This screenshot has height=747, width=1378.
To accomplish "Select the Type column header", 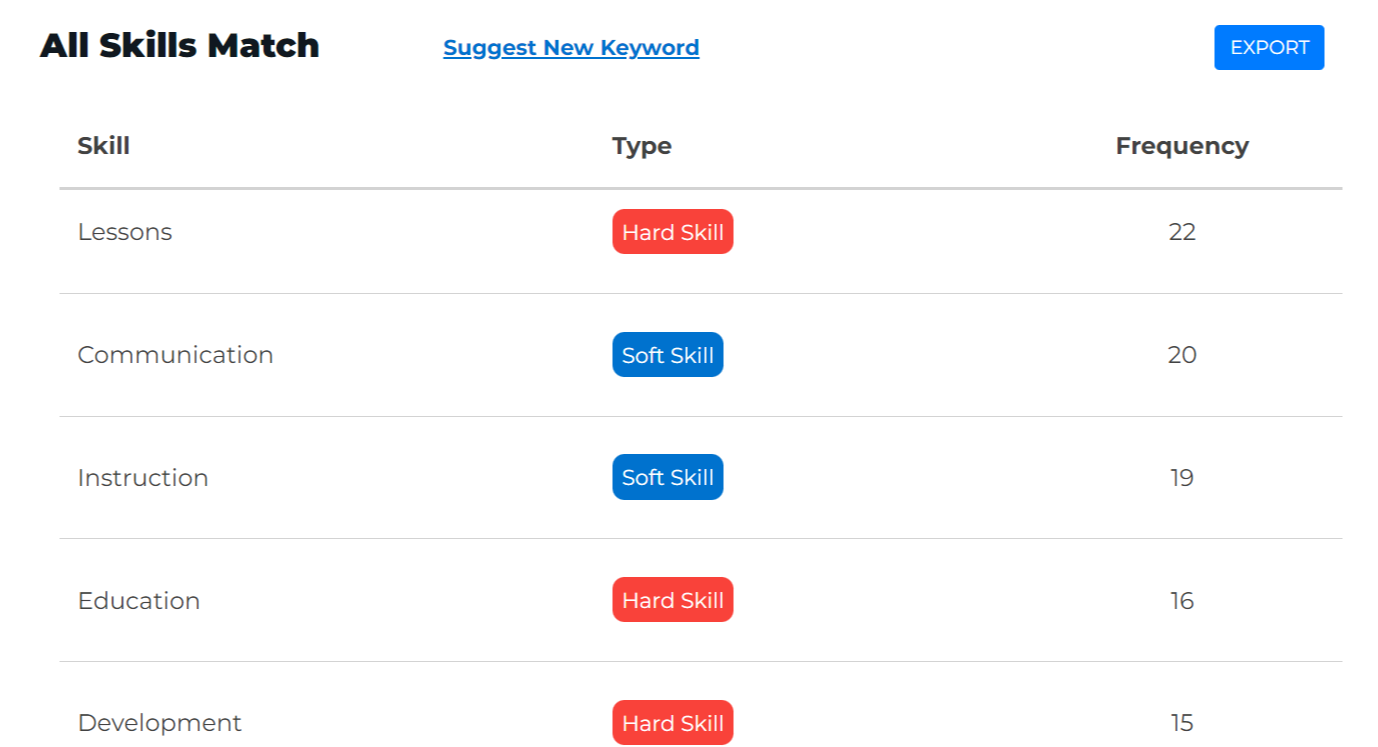I will 642,146.
